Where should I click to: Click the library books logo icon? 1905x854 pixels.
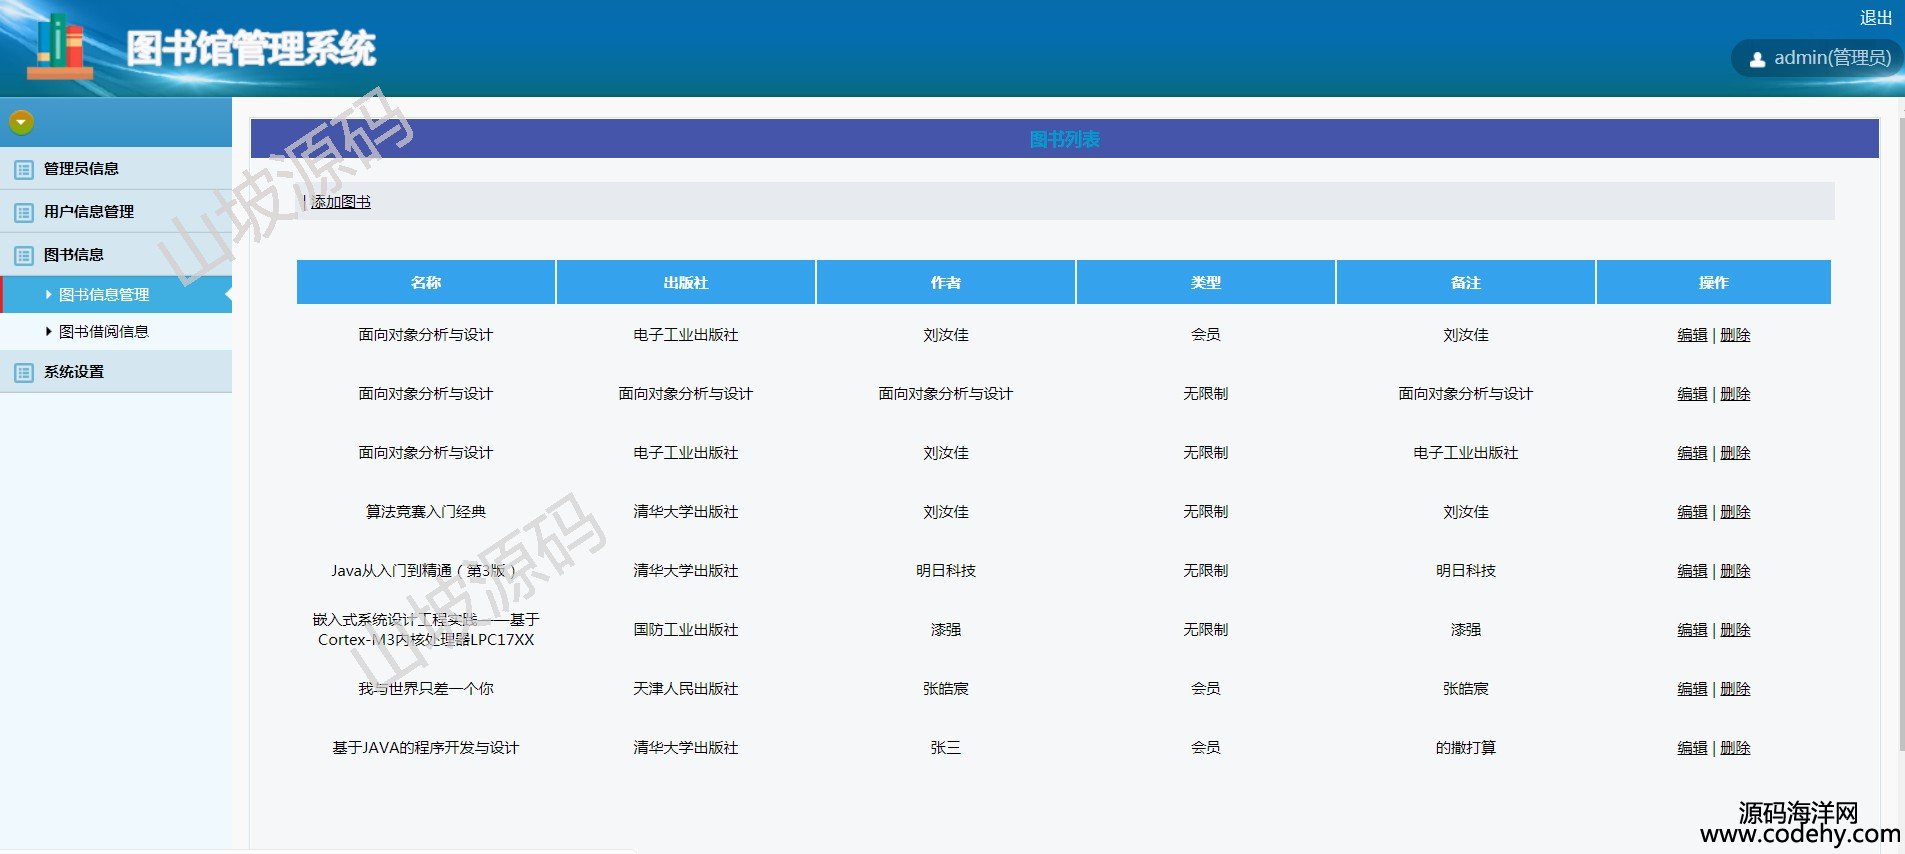click(60, 47)
